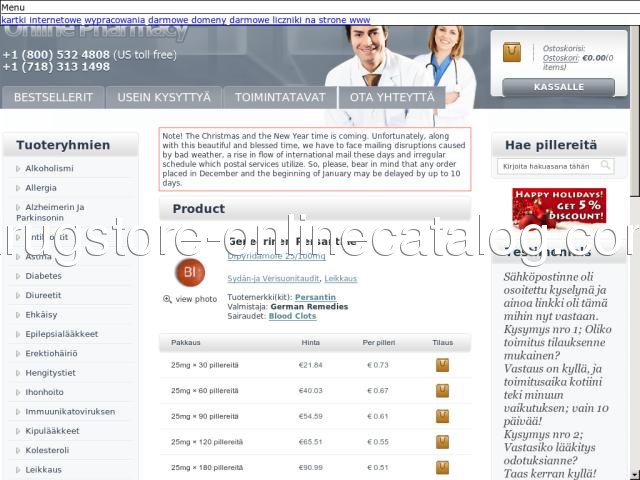Expand Diabetes category arrow

(x=18, y=276)
